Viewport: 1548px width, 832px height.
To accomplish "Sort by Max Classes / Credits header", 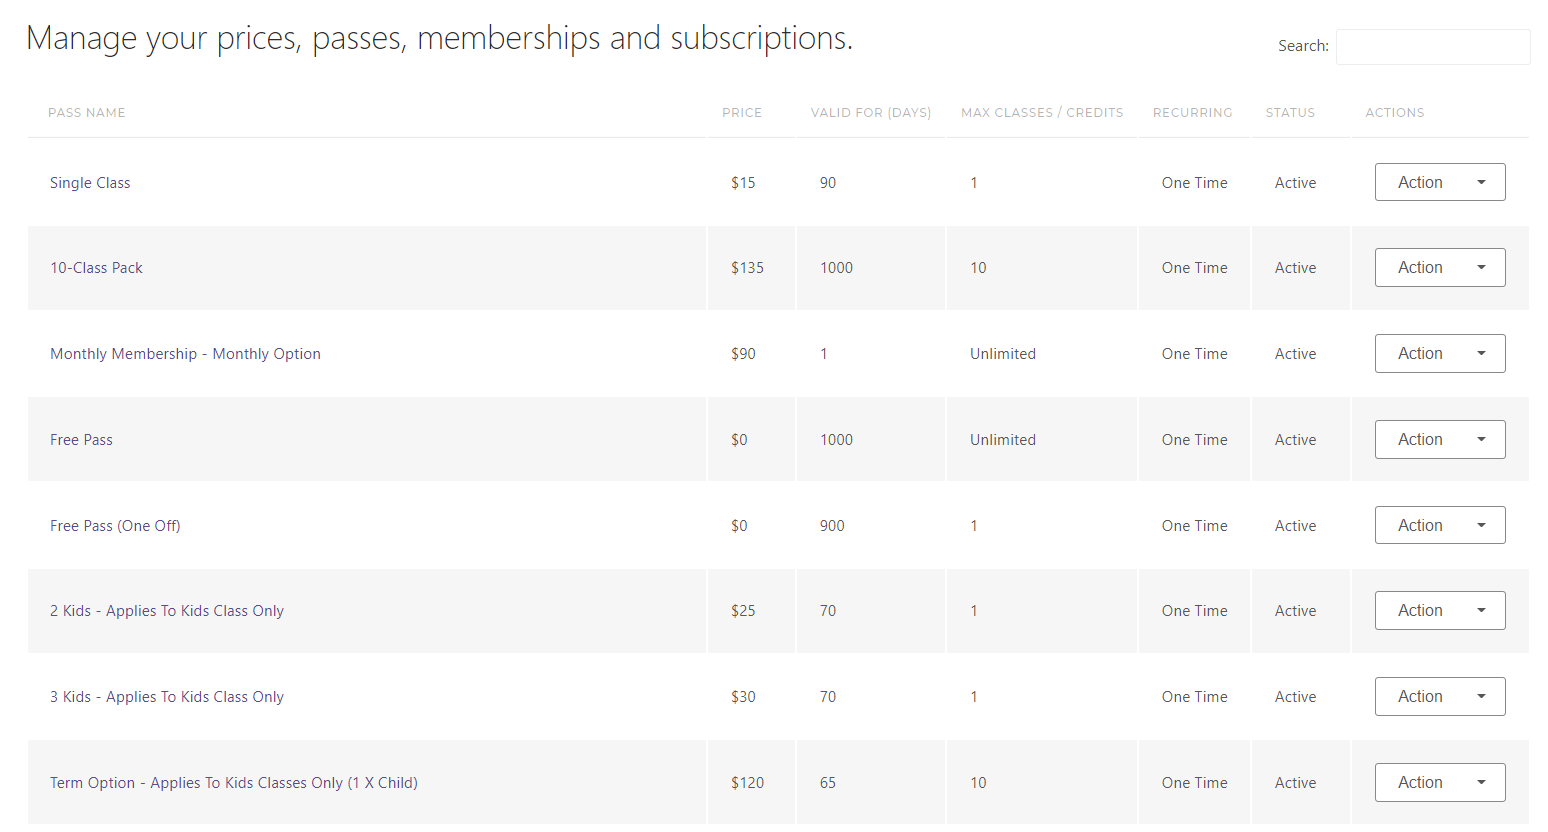I will click(x=1042, y=113).
